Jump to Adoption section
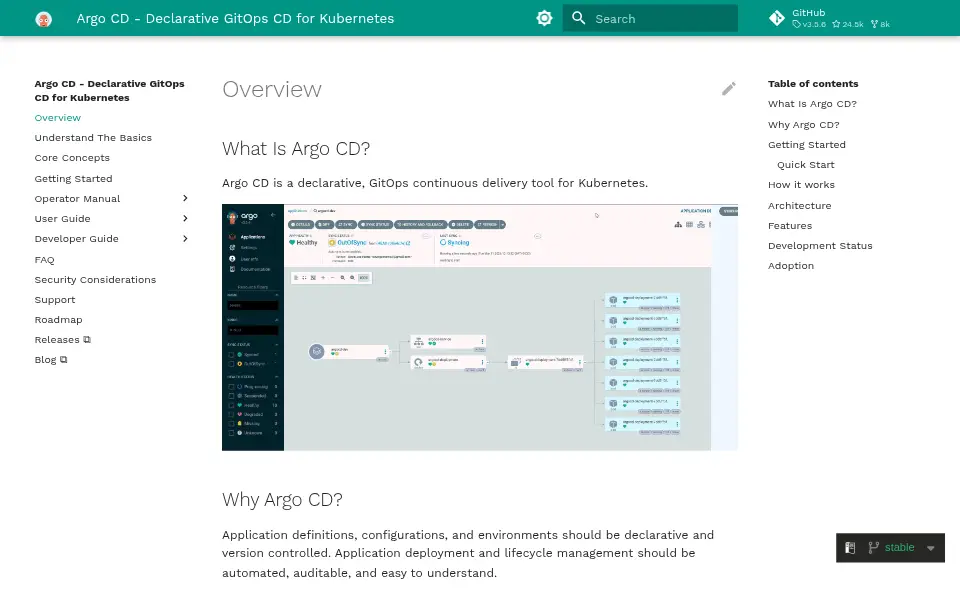Screen dimensions: 960x600 [791, 266]
